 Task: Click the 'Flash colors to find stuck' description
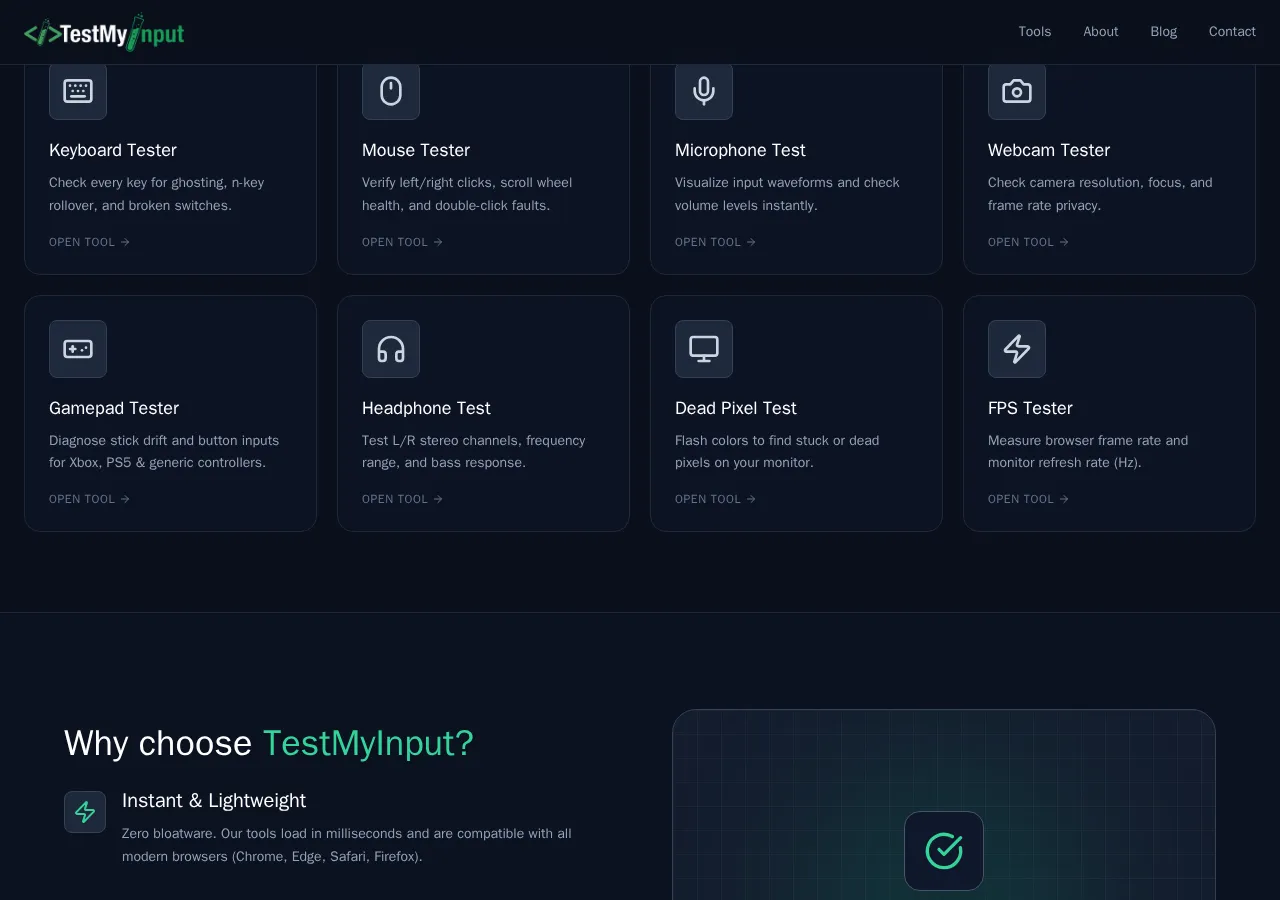click(777, 452)
